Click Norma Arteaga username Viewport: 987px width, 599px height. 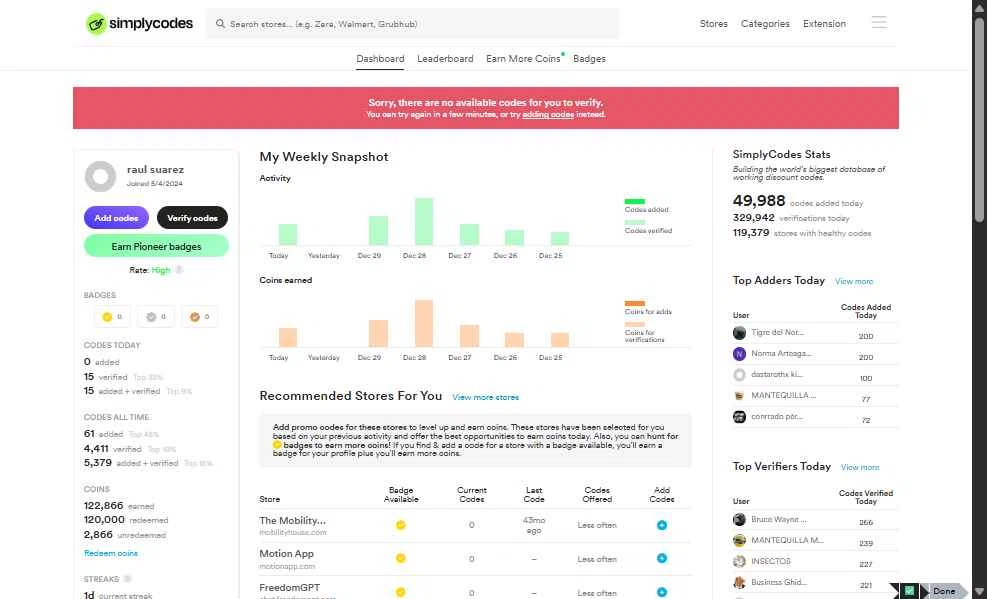(781, 354)
